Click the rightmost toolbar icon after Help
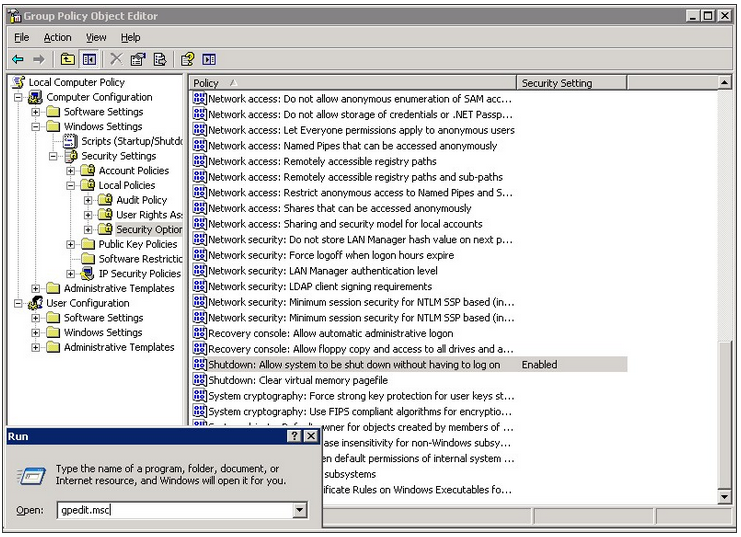Viewport: 741px width, 537px height. point(209,59)
